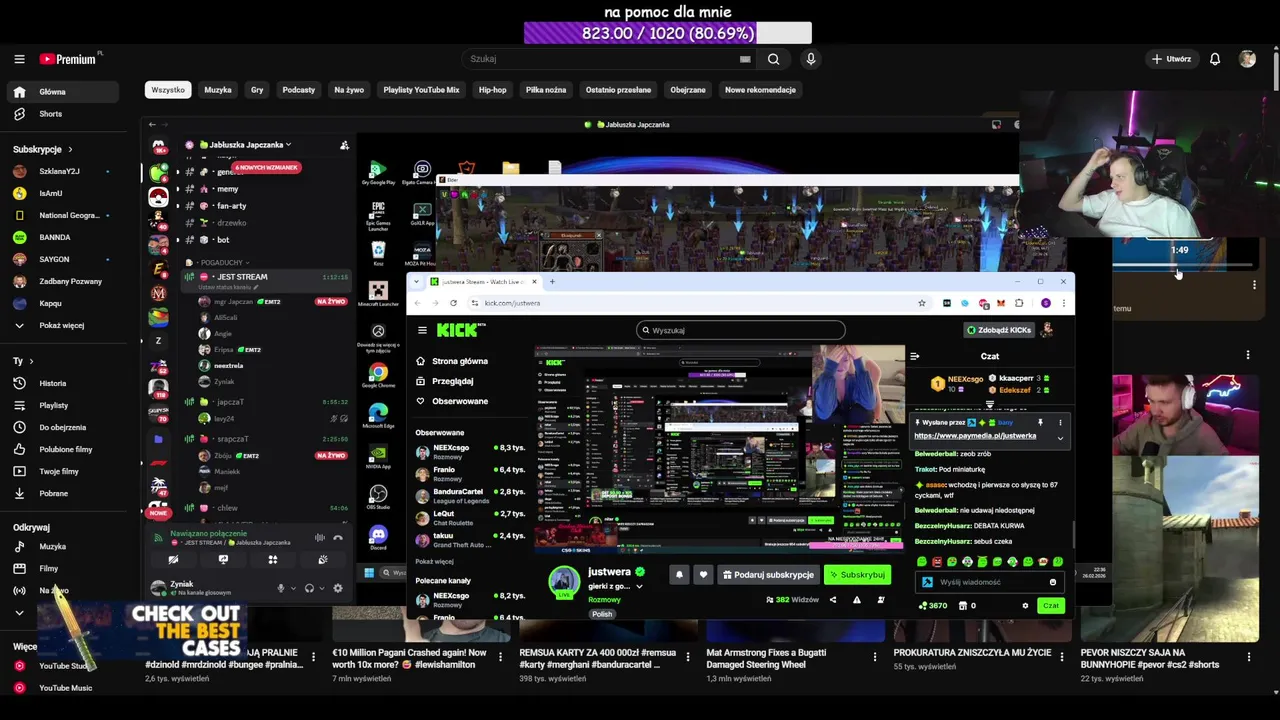Click Discord invite members icon
This screenshot has height=720, width=1280.
(344, 145)
